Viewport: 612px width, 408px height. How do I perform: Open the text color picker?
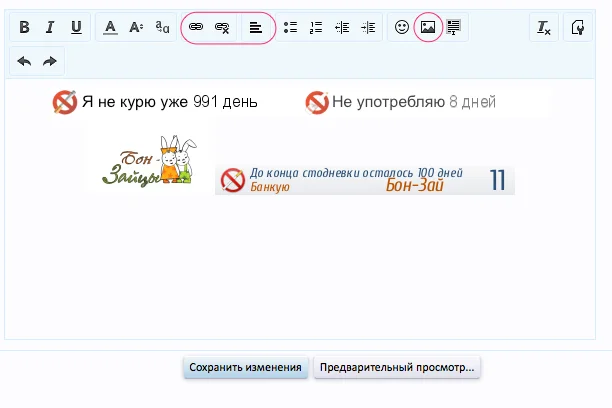pyautogui.click(x=111, y=28)
